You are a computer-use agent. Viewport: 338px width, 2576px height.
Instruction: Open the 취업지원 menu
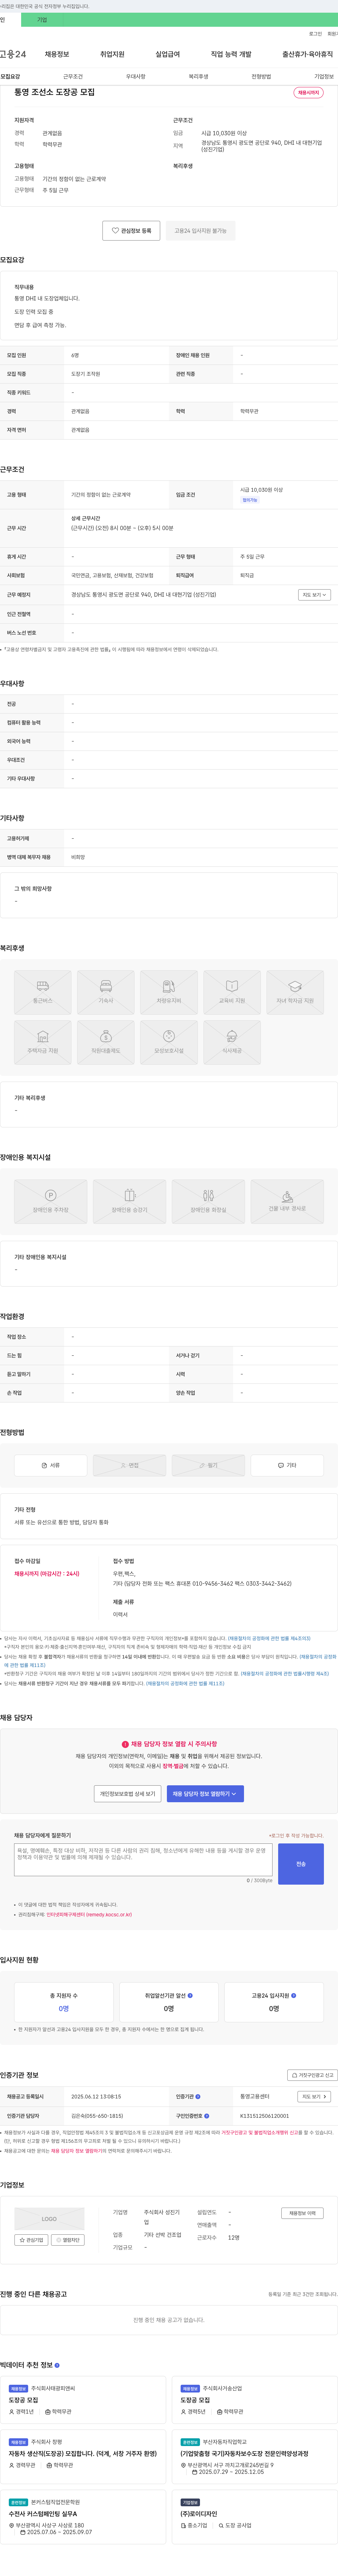pos(112,54)
